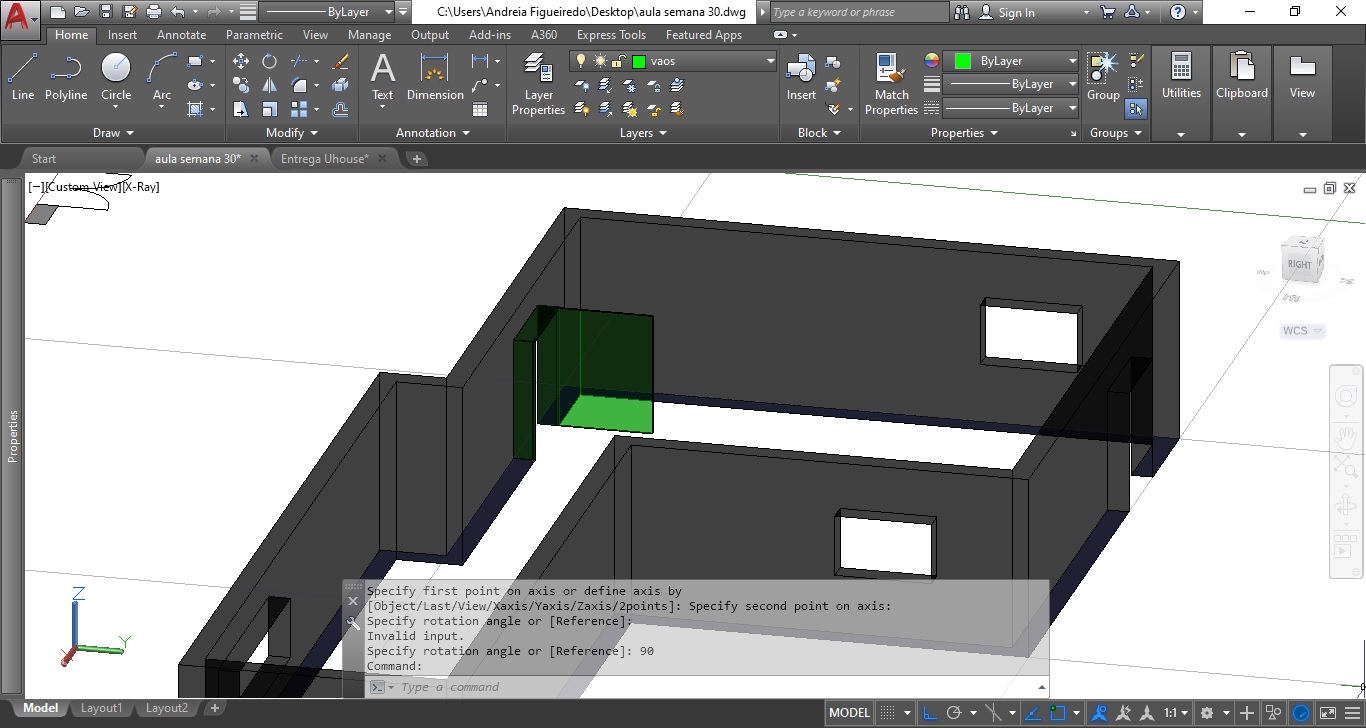Switch to Entrega Uhouse drawing tab
1366x728 pixels.
pyautogui.click(x=324, y=158)
